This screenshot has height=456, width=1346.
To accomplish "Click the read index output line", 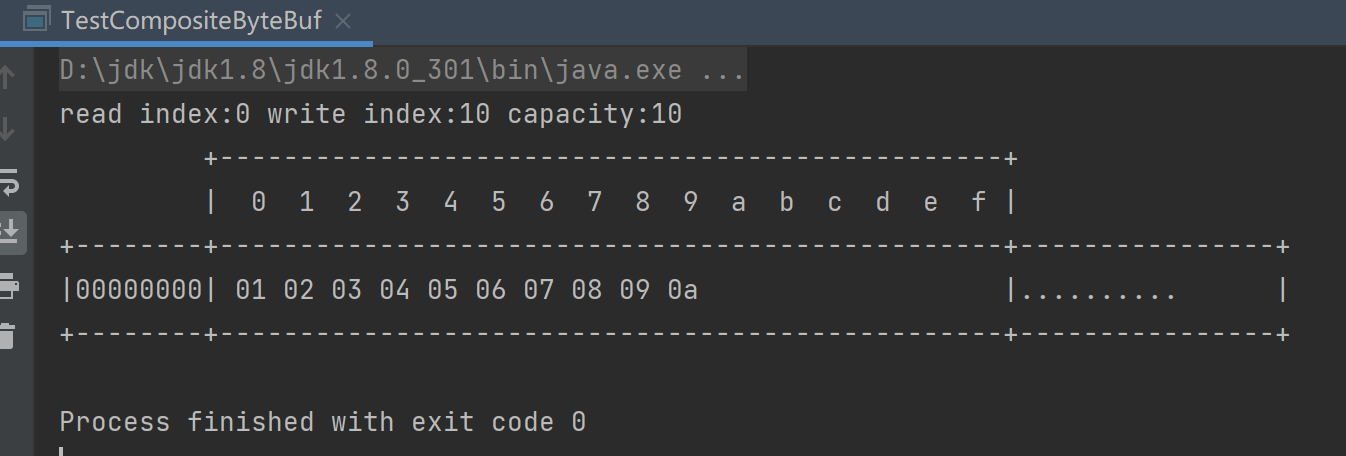I will click(370, 115).
